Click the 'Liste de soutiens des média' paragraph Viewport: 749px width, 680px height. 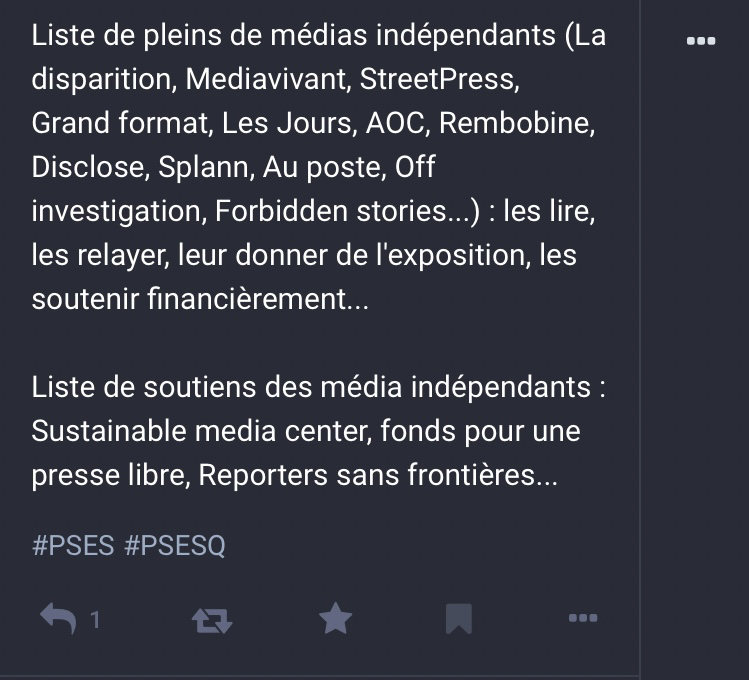coord(318,431)
